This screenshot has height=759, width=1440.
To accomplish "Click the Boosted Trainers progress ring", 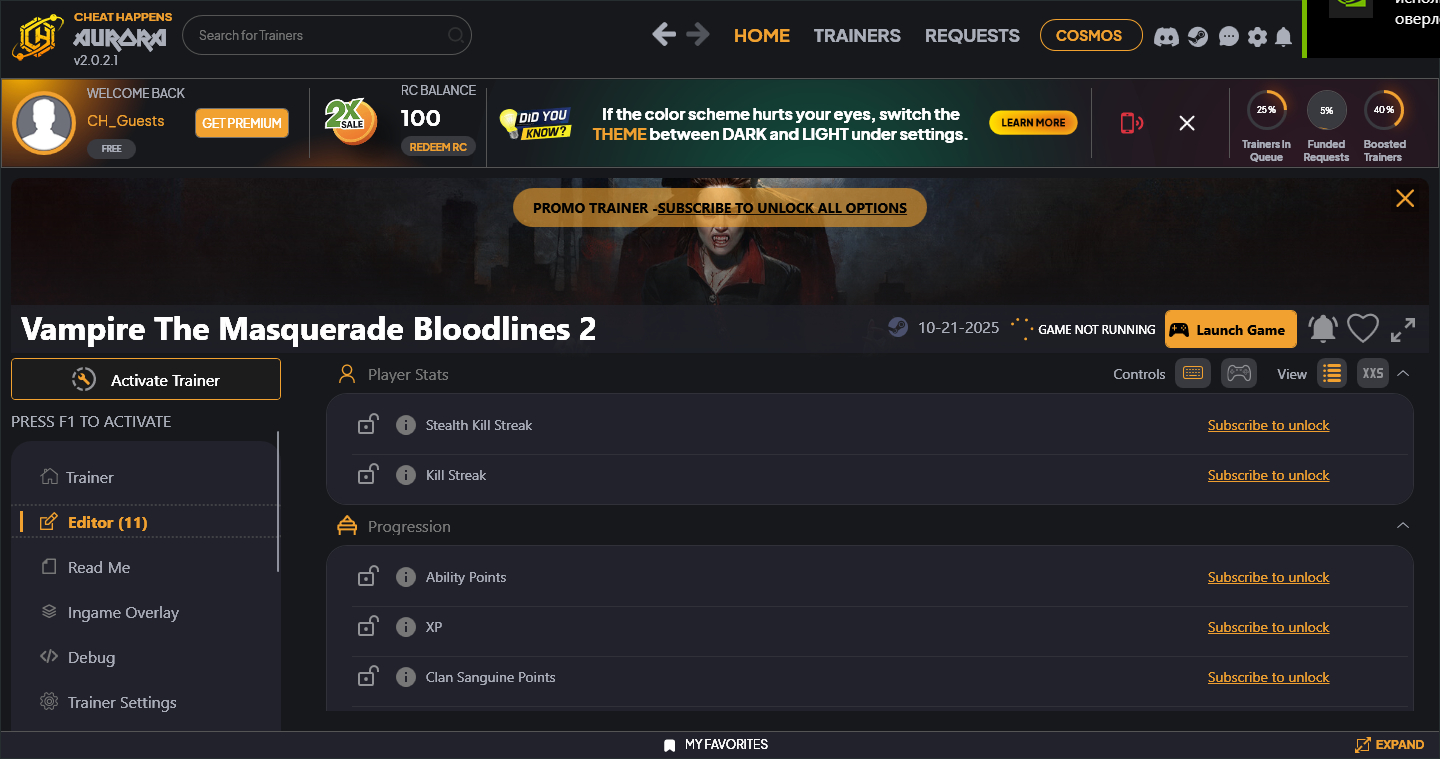I will click(x=1383, y=110).
